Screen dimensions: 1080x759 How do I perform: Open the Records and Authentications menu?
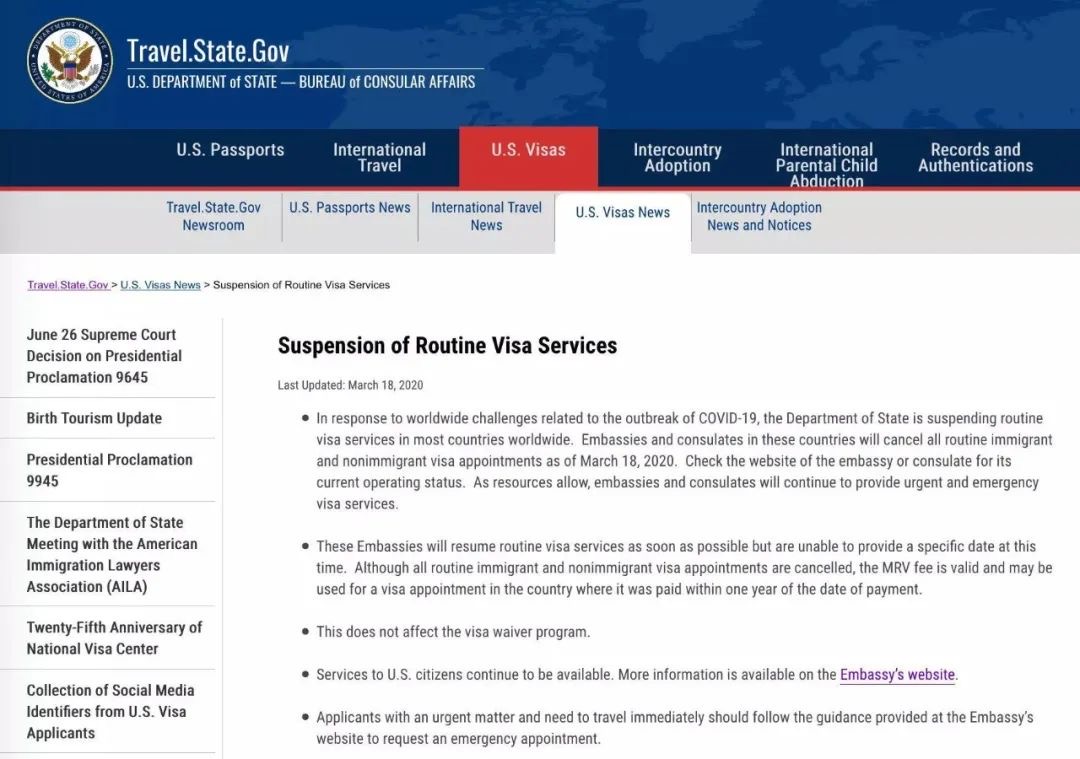(975, 158)
